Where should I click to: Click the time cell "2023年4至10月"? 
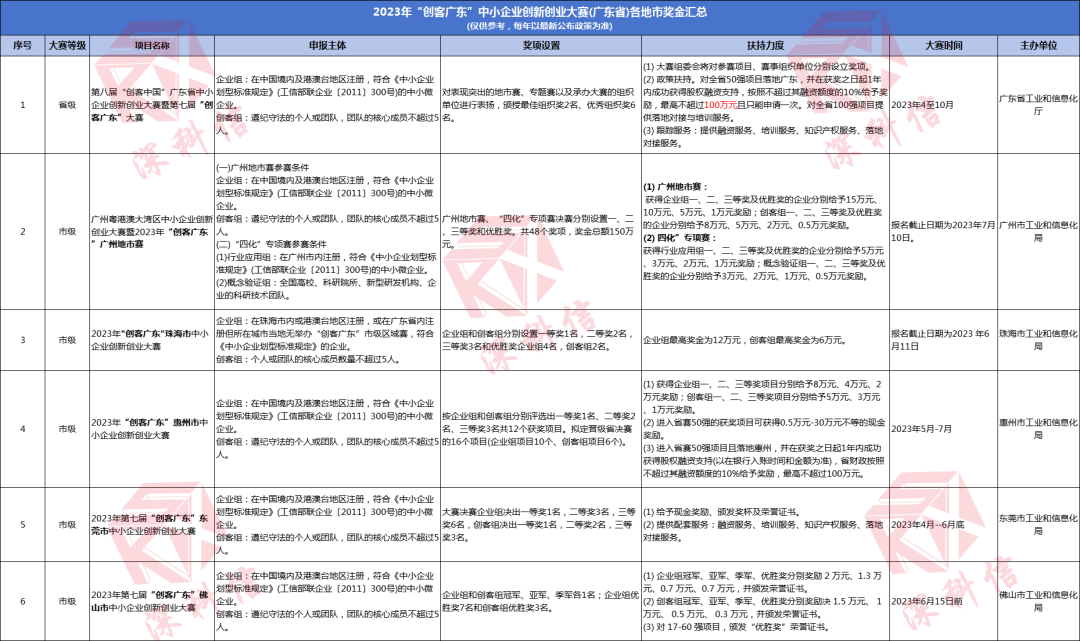point(943,105)
